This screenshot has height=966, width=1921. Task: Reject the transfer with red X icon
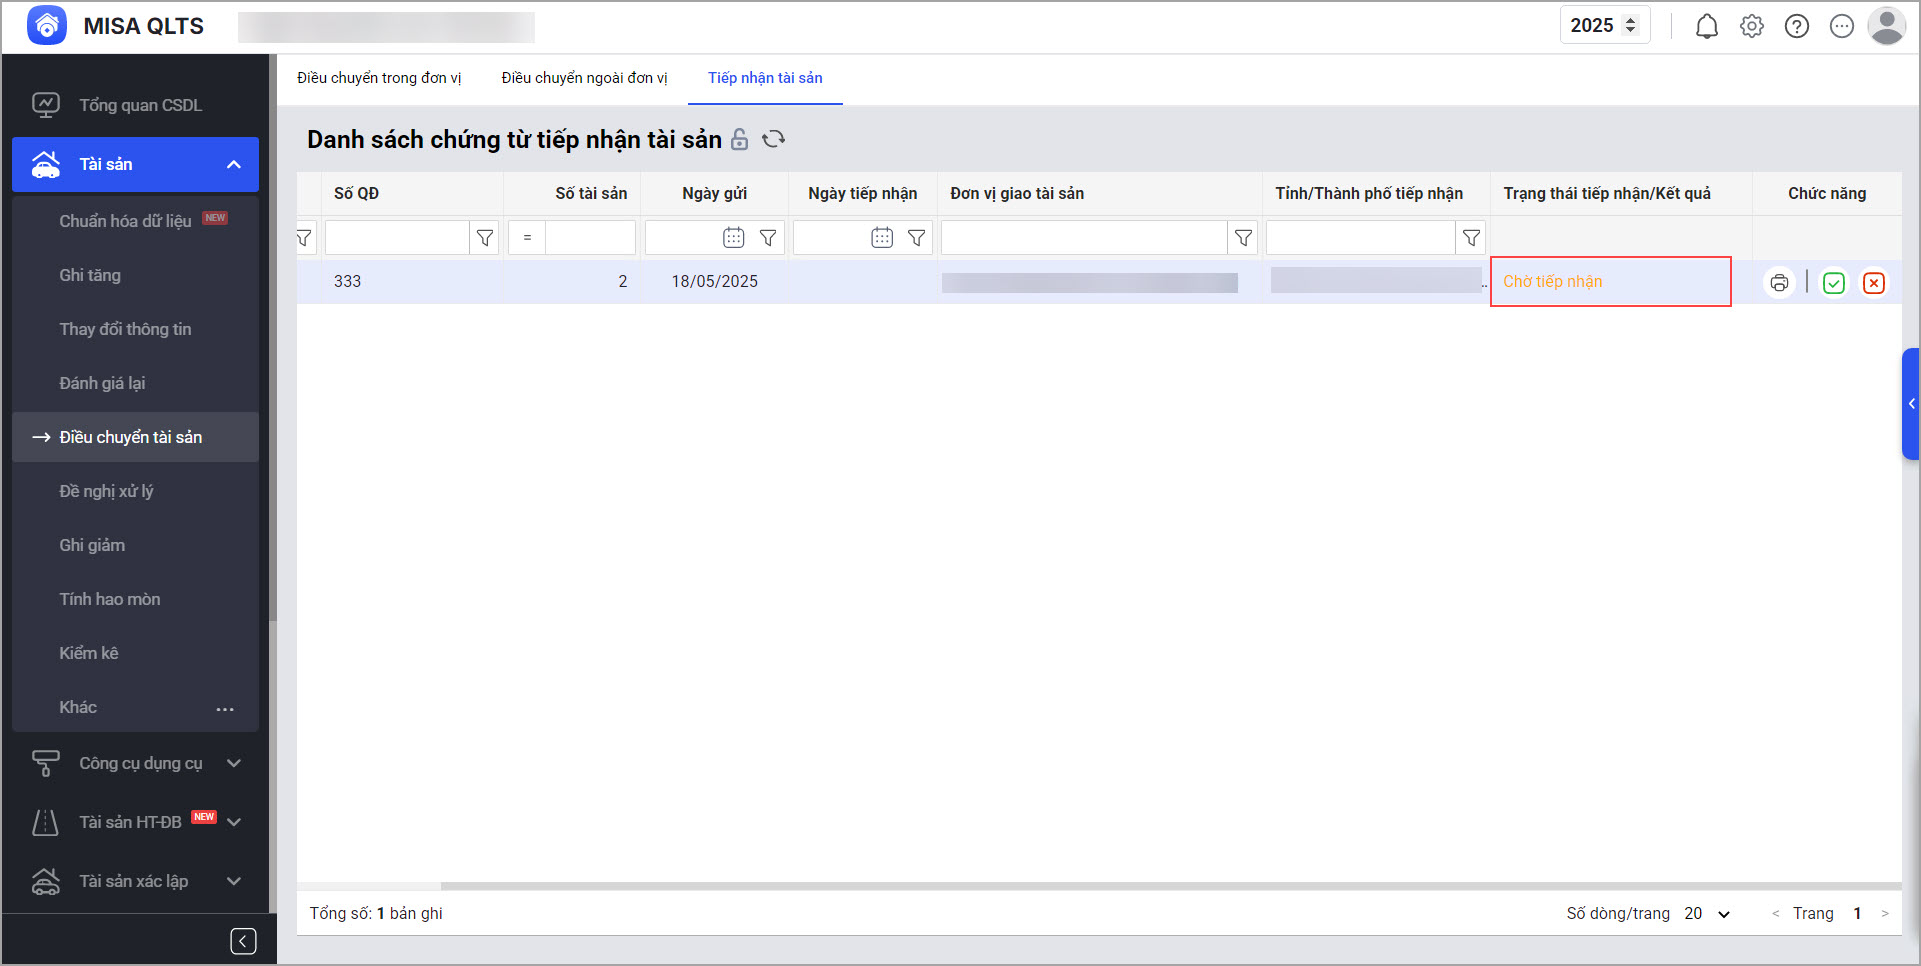pyautogui.click(x=1874, y=283)
